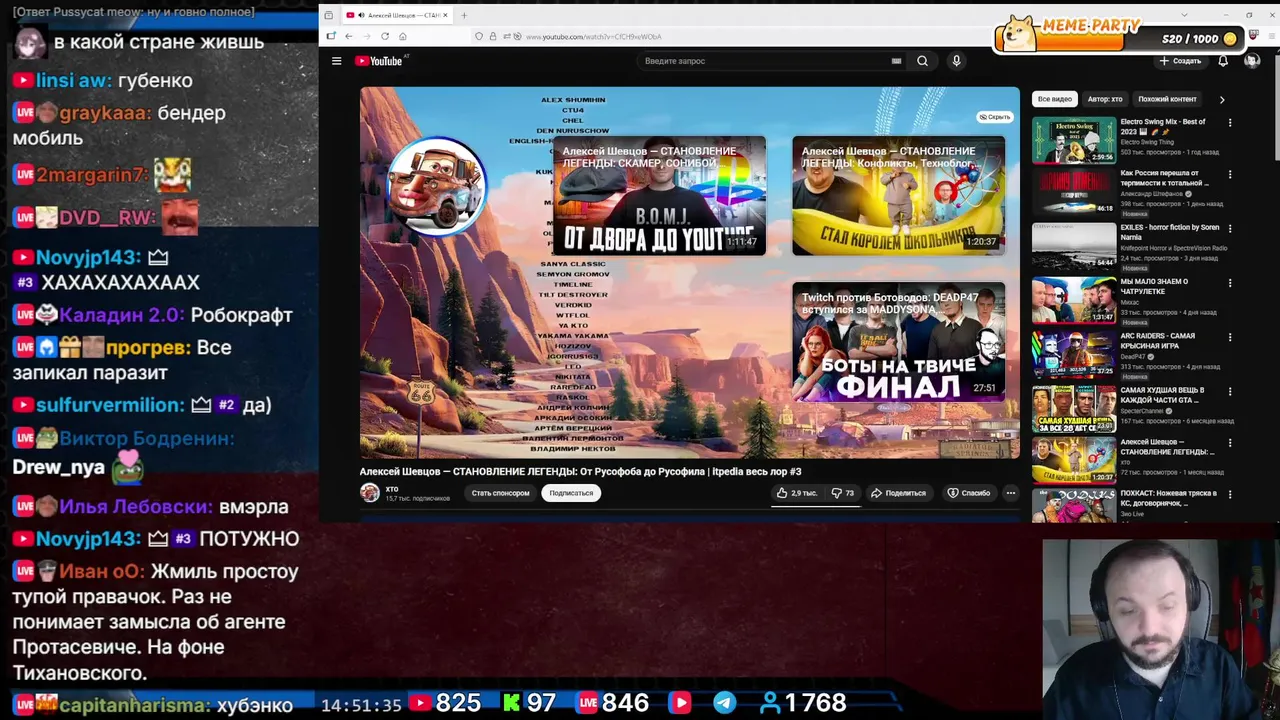Hide the end-screen suggestions with Скрыть

click(995, 117)
